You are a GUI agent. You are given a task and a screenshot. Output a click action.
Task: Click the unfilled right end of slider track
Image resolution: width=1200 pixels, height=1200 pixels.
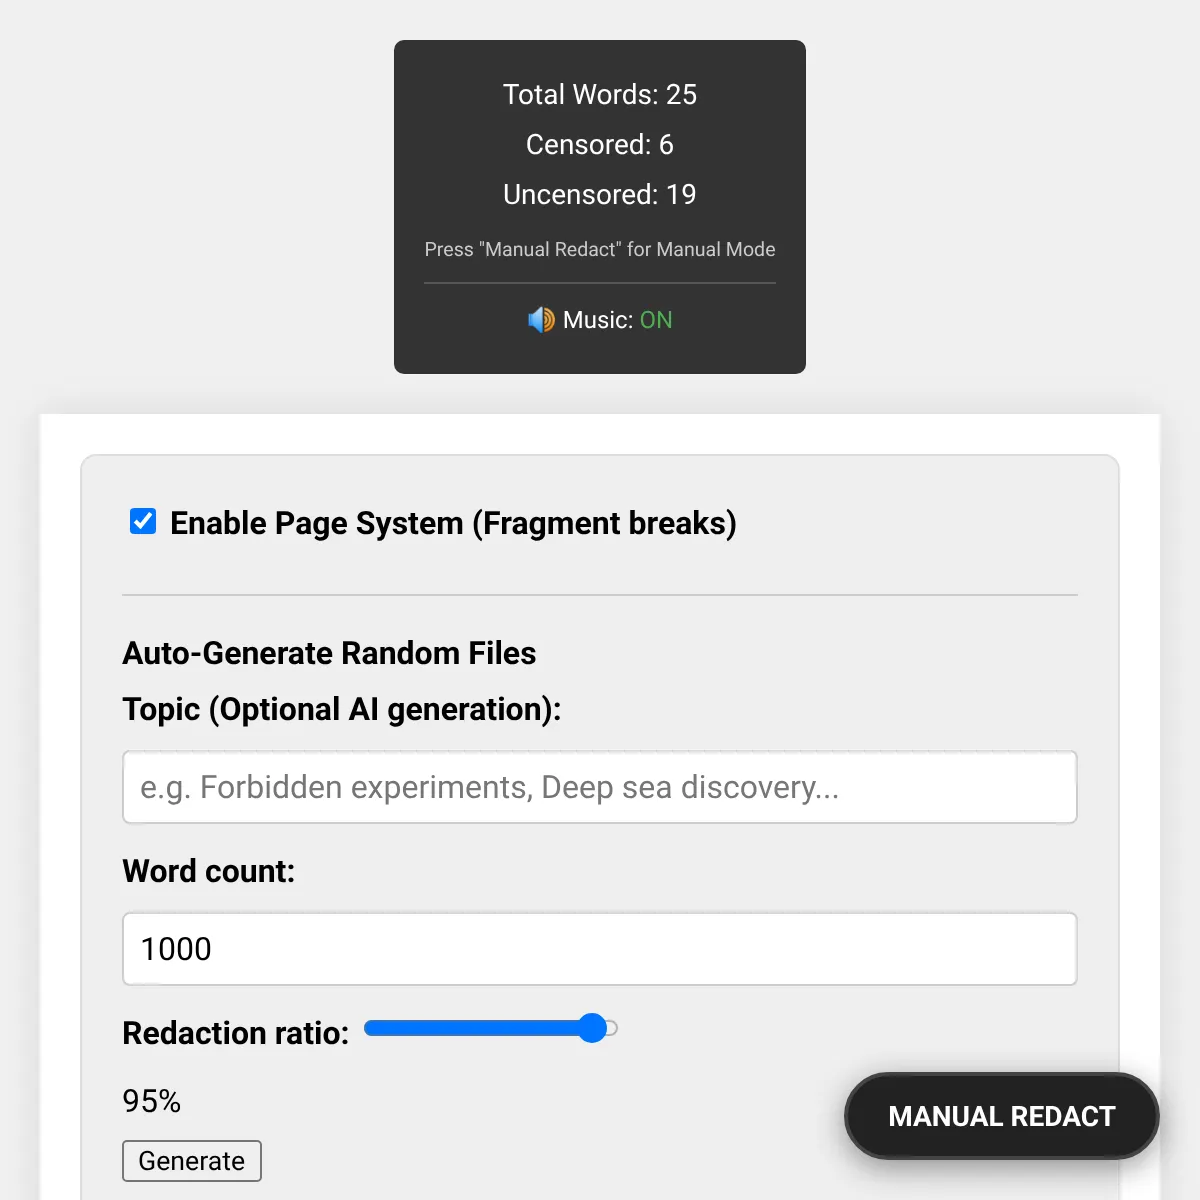coord(613,1028)
